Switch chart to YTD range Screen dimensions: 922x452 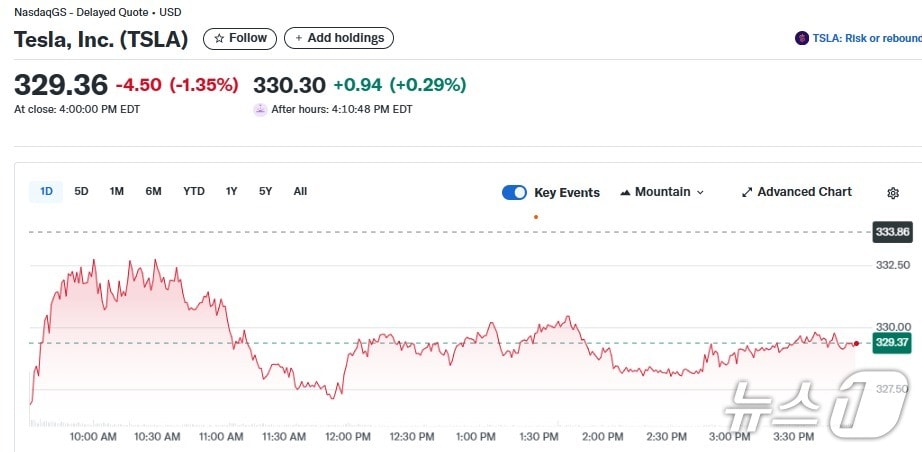coord(193,191)
